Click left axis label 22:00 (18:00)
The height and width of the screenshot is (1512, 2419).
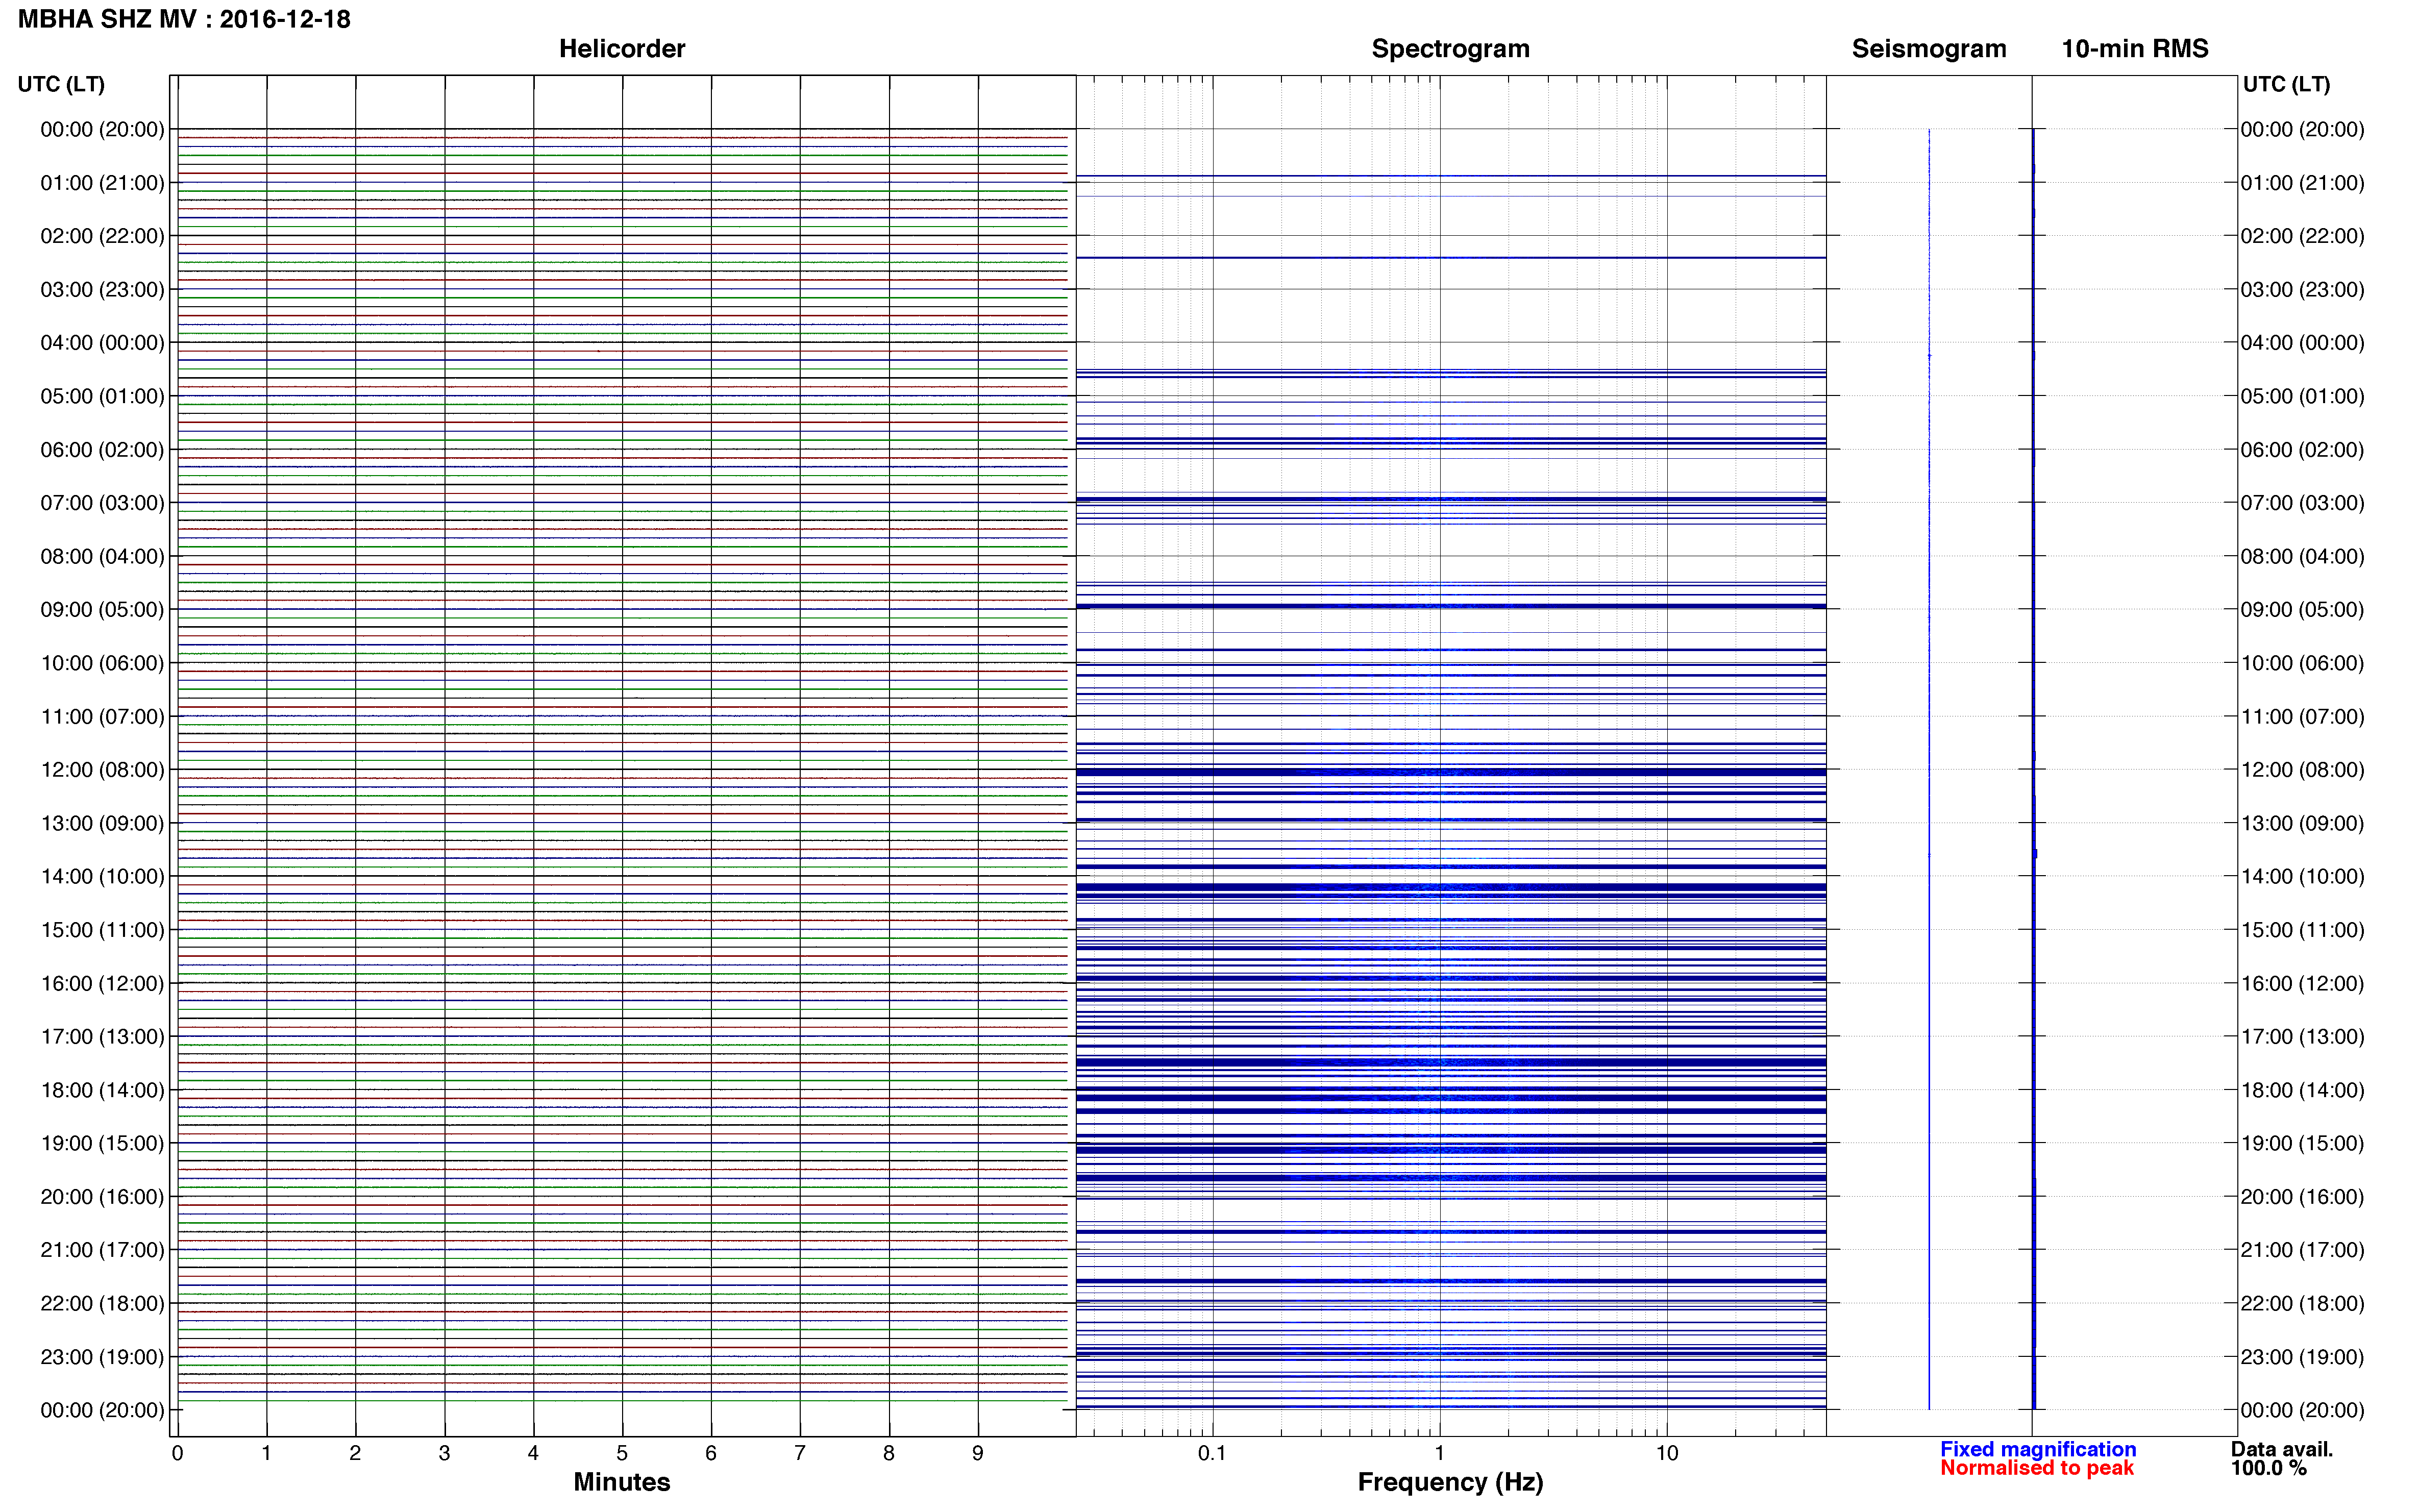point(102,1303)
